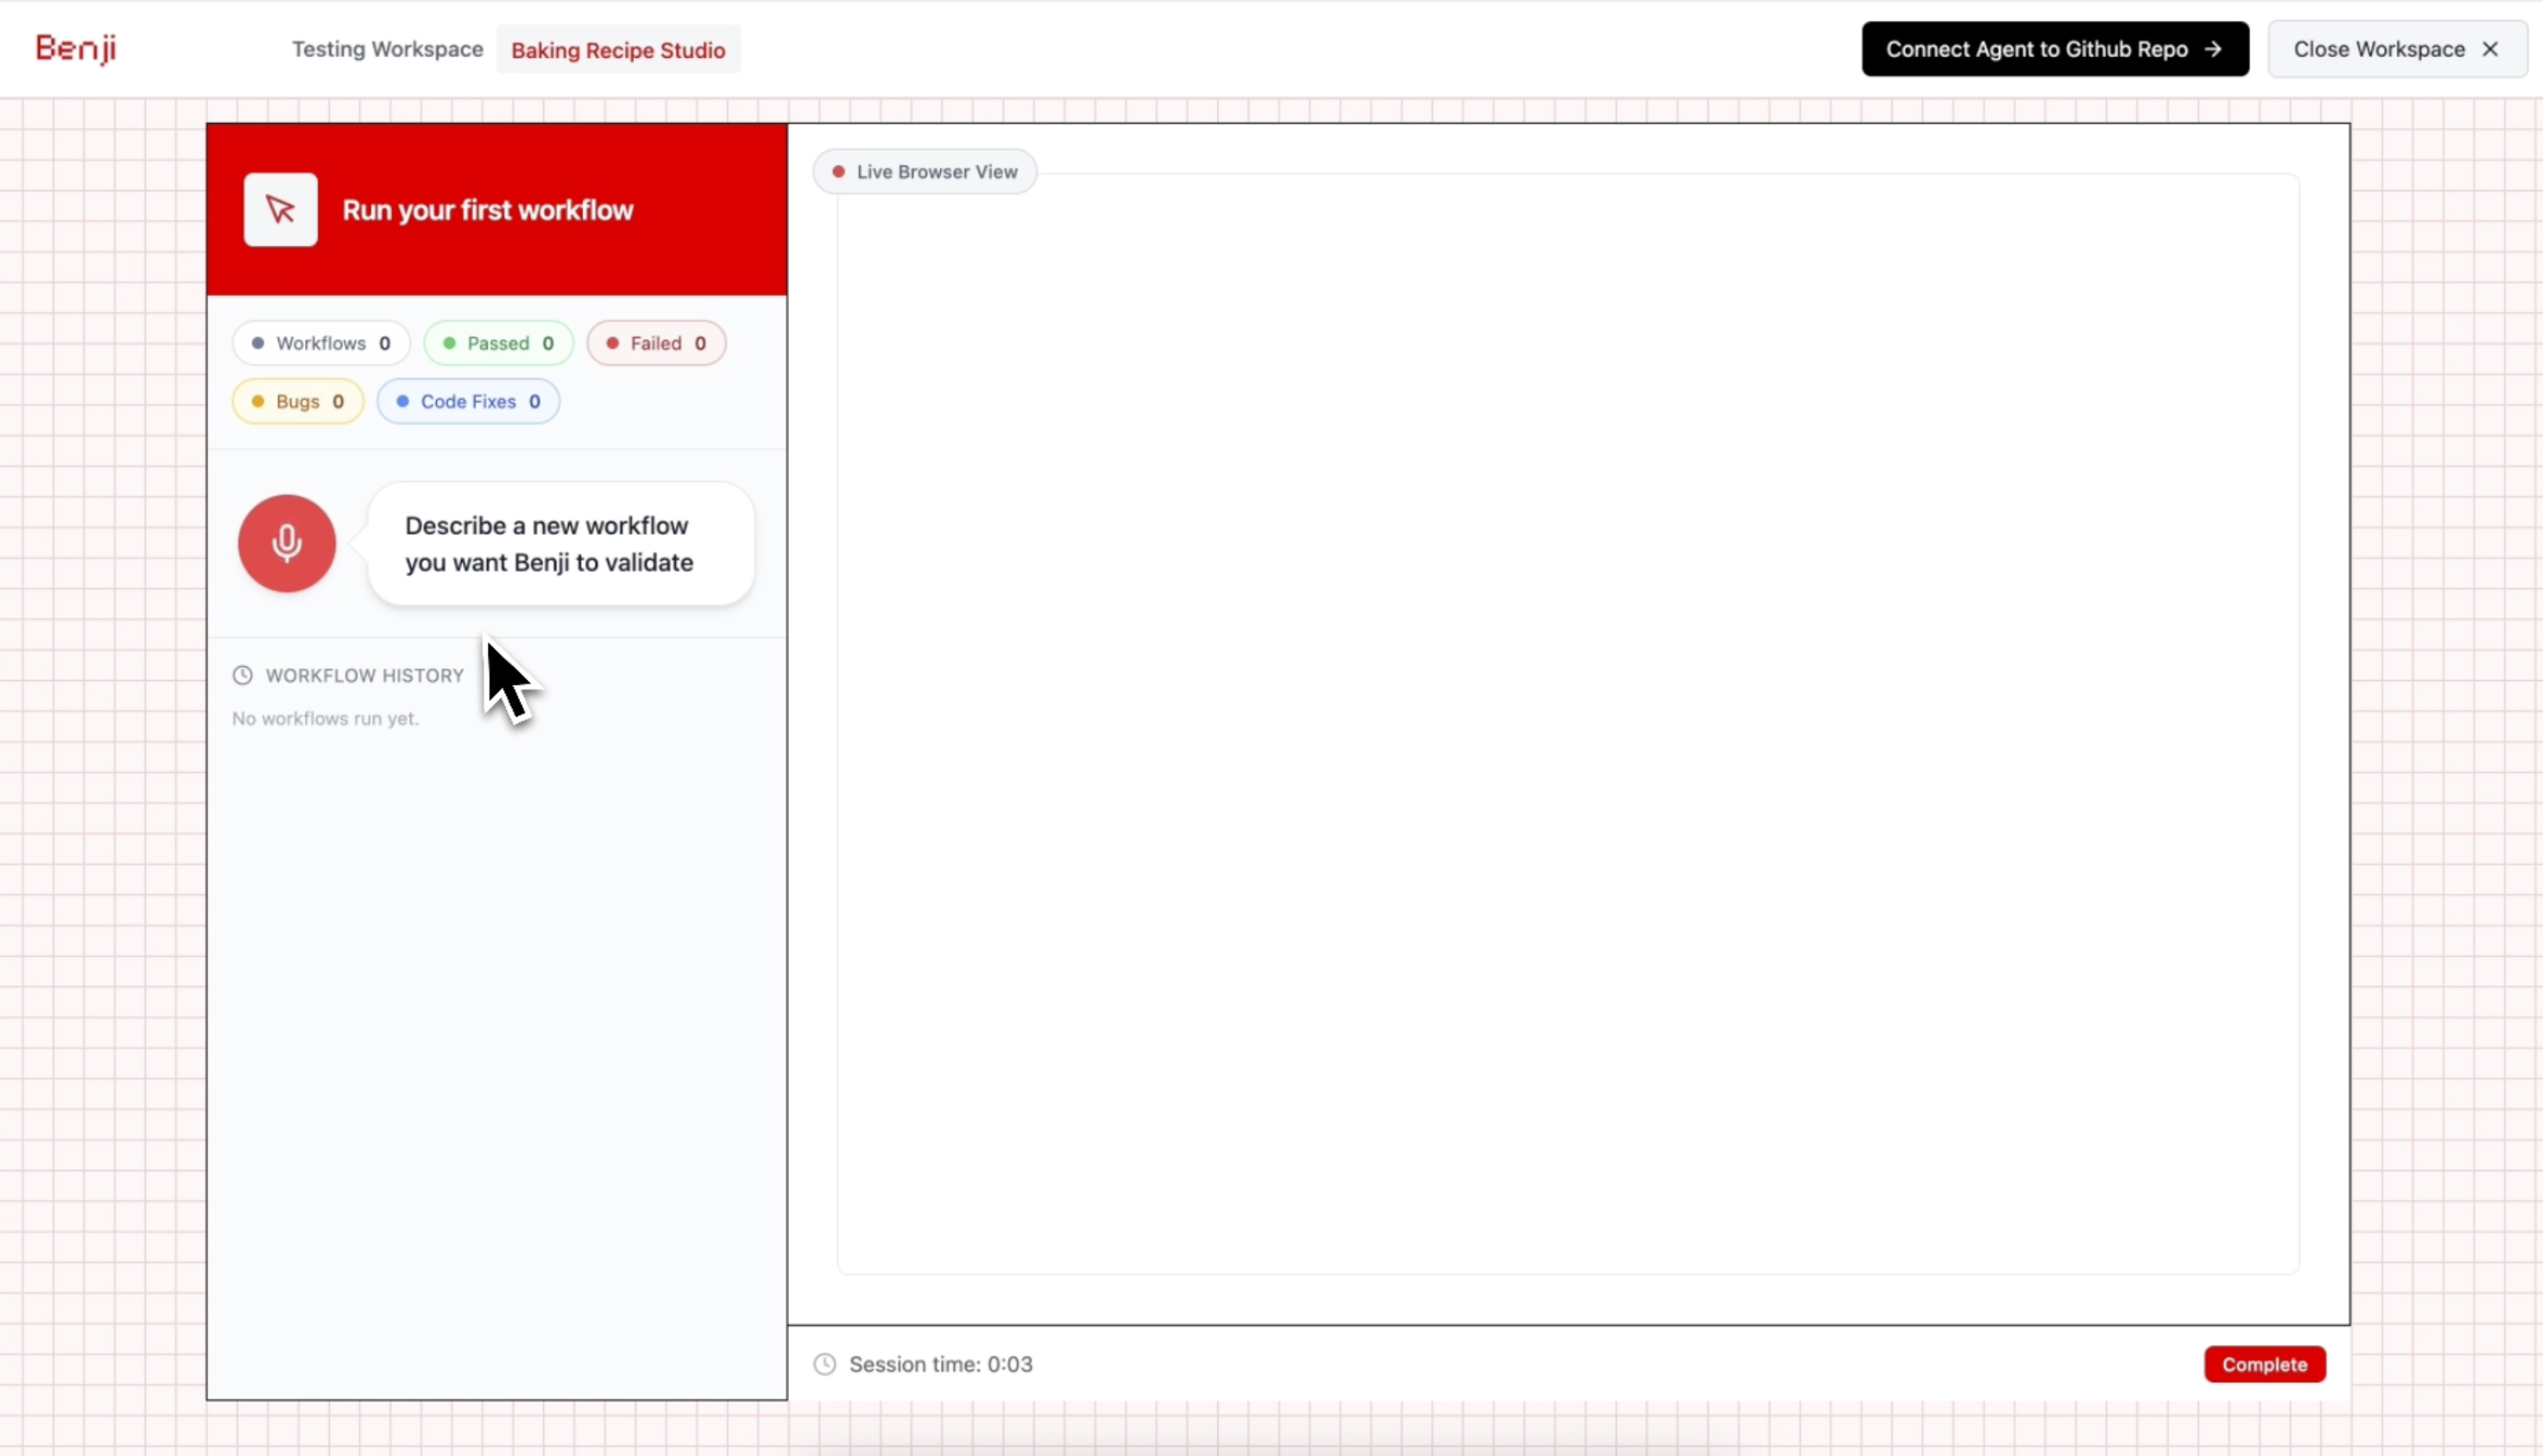Switch to Baking Recipe Studio tab
Image resolution: width=2543 pixels, height=1456 pixels.
[617, 50]
